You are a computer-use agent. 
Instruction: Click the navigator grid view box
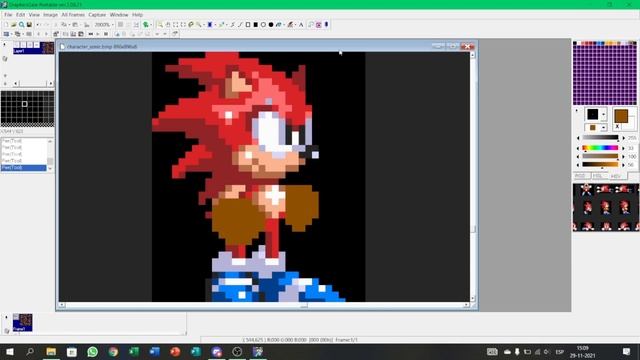point(24,104)
